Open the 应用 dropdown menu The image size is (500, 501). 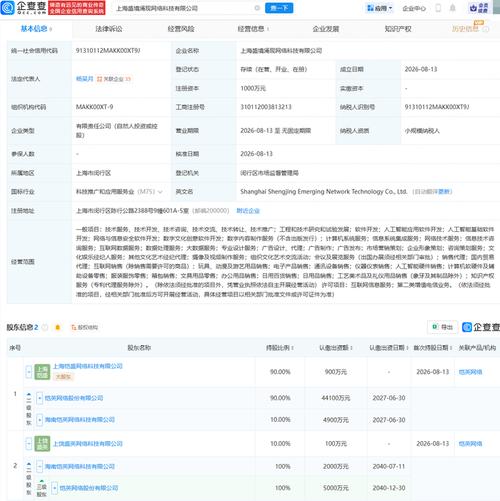(380, 8)
